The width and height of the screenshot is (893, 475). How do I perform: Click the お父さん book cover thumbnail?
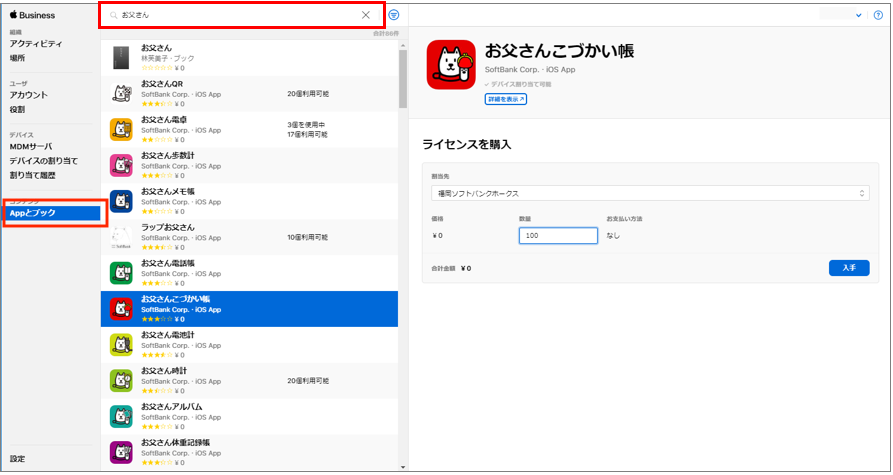tap(121, 58)
